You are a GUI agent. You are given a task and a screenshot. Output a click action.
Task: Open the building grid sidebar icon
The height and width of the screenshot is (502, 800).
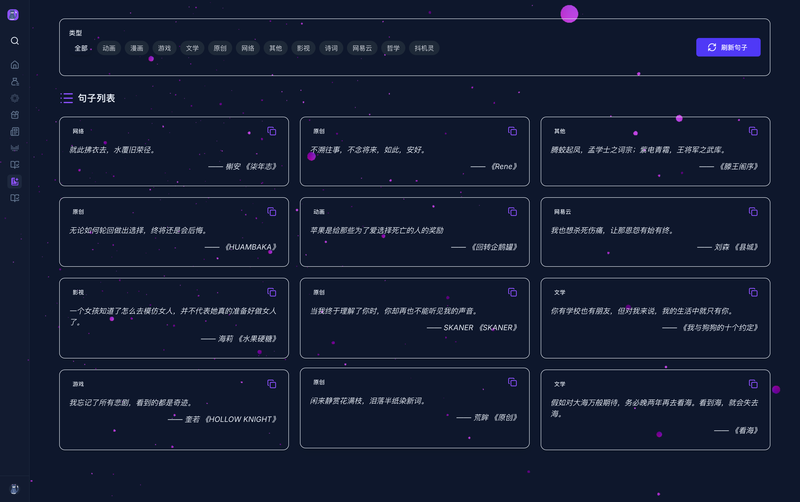[15, 132]
